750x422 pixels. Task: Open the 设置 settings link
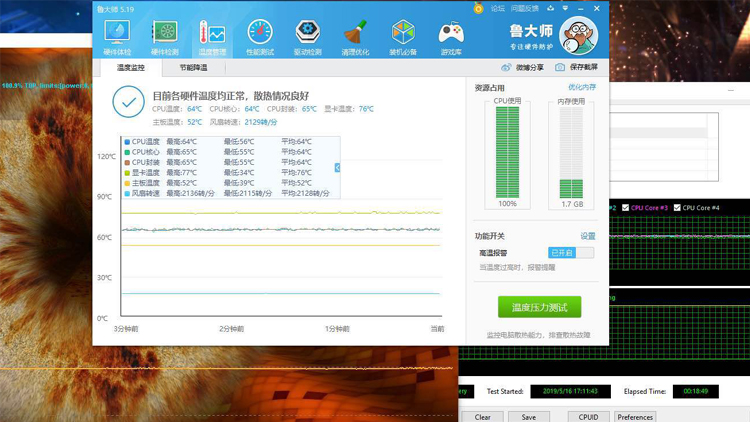(x=588, y=236)
